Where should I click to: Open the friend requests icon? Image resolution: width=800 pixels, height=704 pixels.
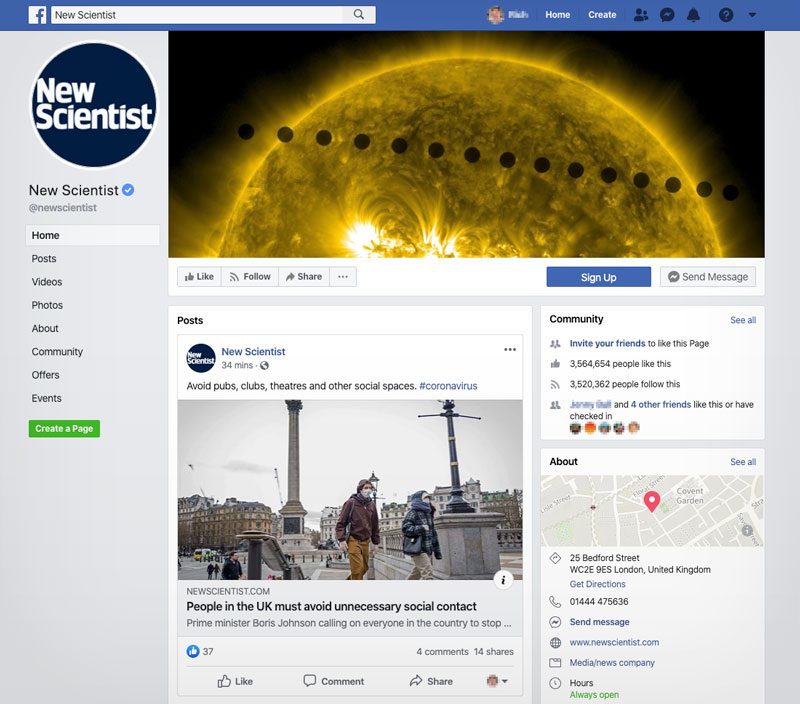click(641, 15)
